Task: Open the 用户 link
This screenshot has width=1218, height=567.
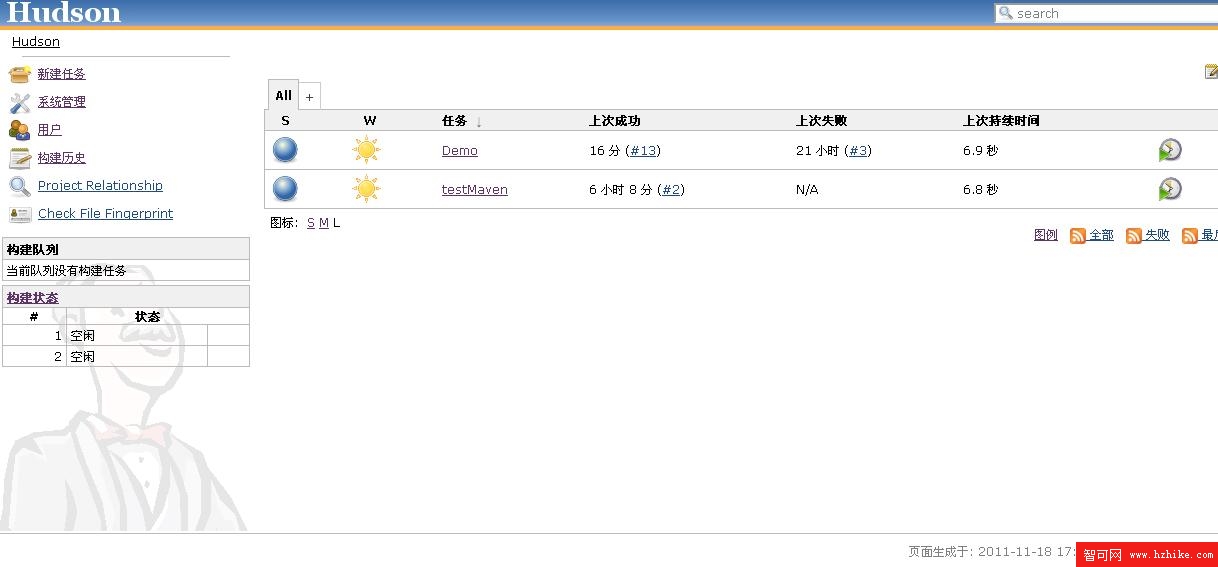Action: pos(50,130)
